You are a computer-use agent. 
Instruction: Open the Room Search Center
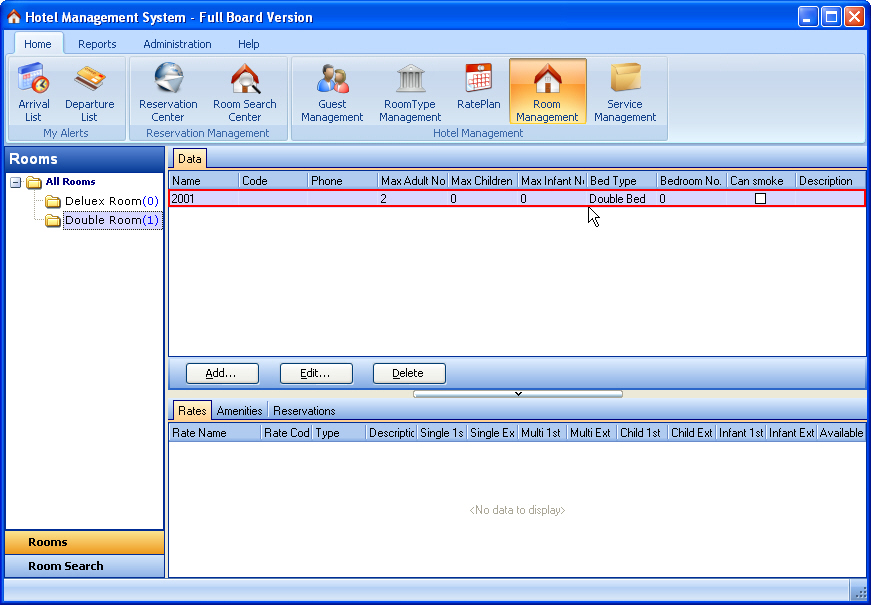point(245,90)
